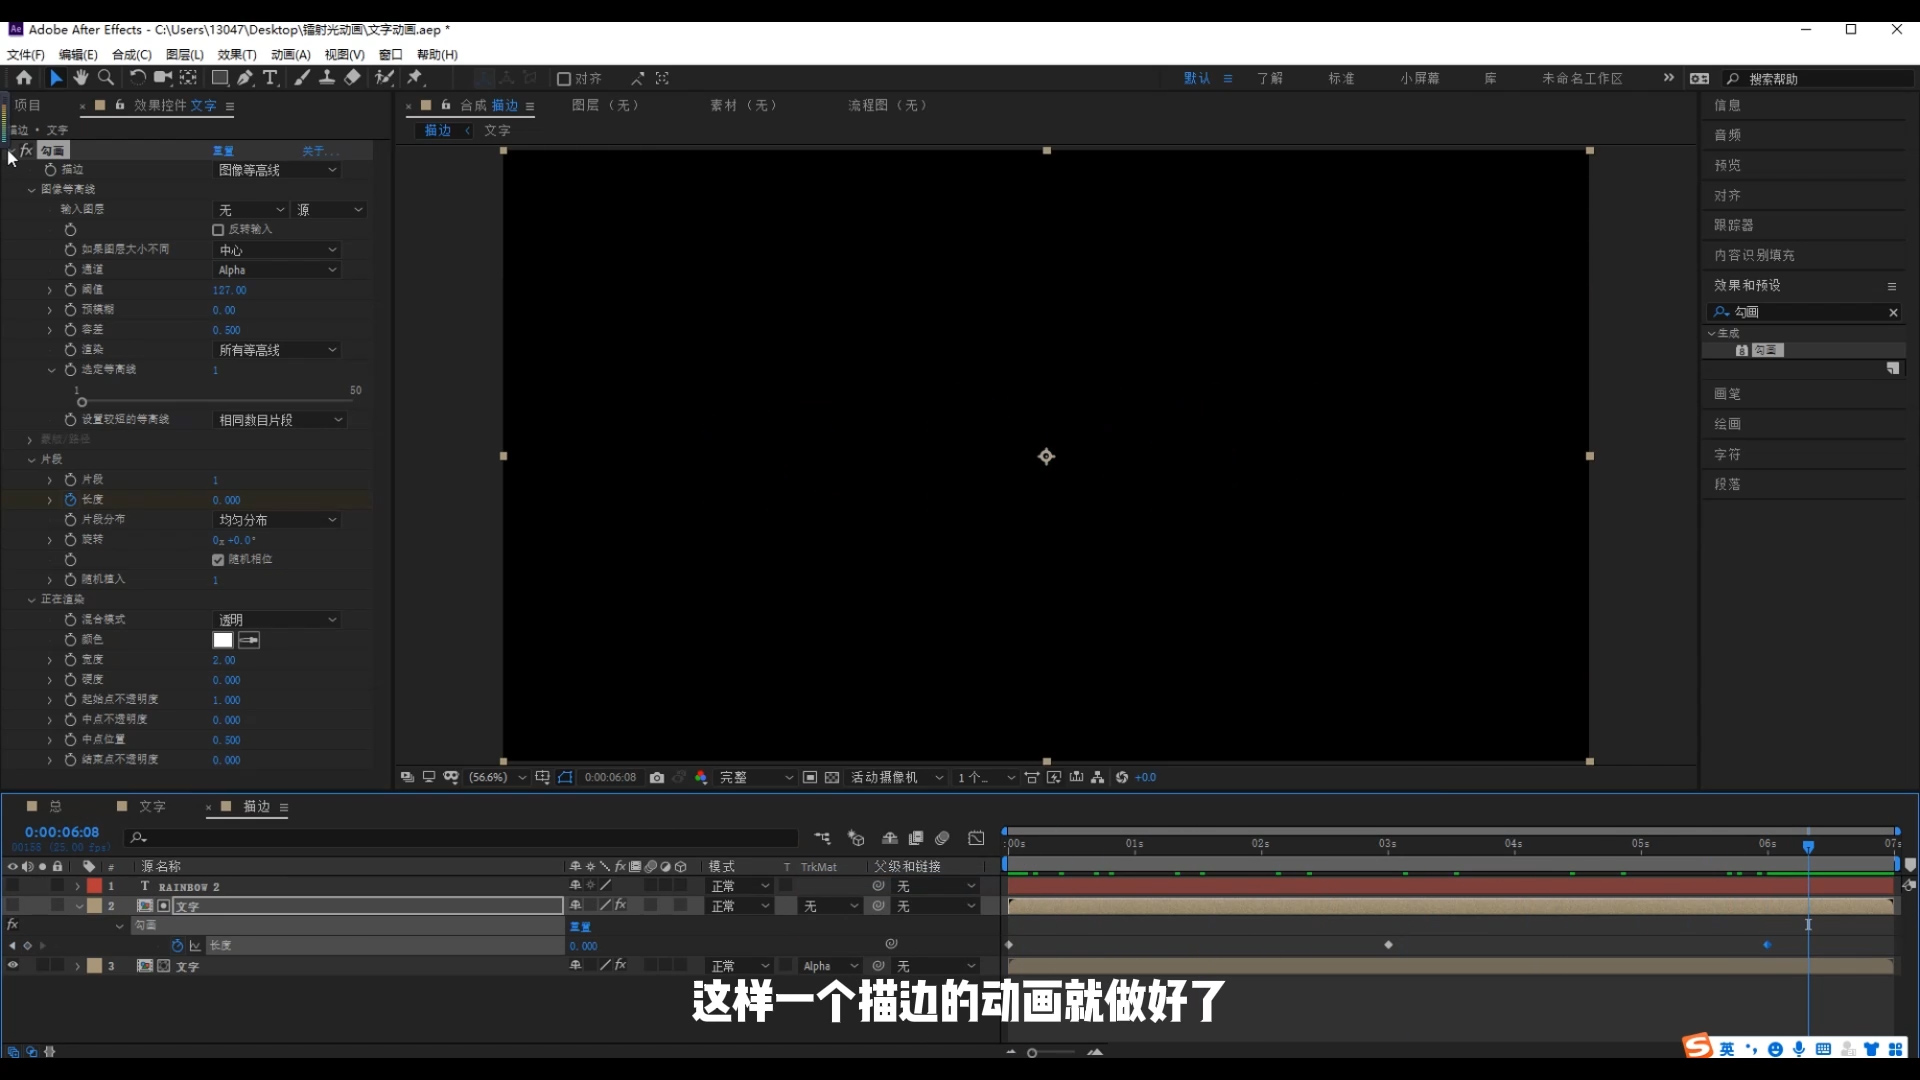
Task: Activate the Horizontal Type tool
Action: pyautogui.click(x=271, y=78)
